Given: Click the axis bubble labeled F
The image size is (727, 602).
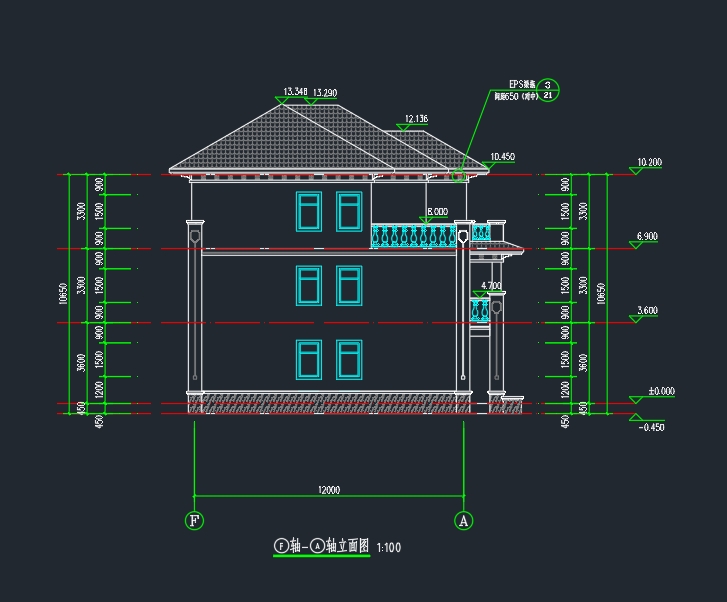Looking at the screenshot, I should (x=194, y=520).
